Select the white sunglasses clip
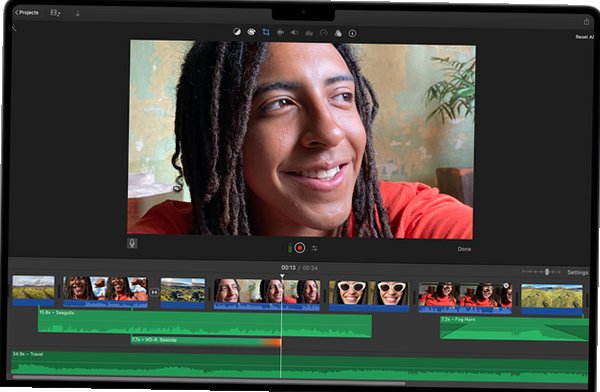The height and width of the screenshot is (392, 600). pos(368,296)
